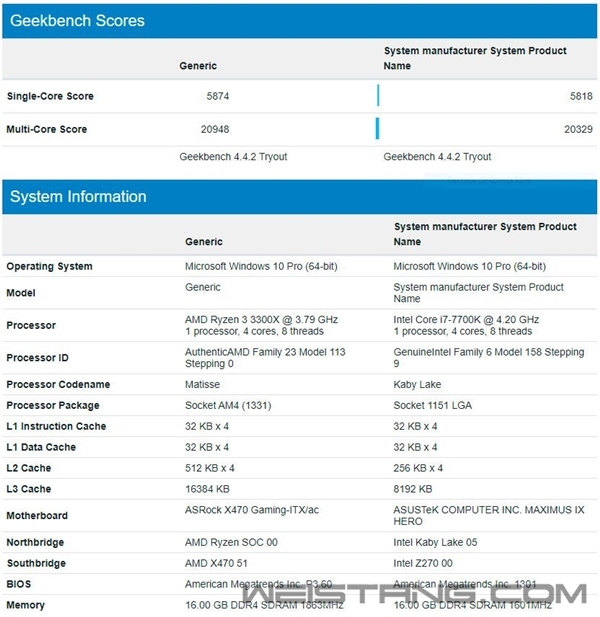Click the blue bar beside score 5818
Viewport: 600px width, 617px height.
pos(378,96)
